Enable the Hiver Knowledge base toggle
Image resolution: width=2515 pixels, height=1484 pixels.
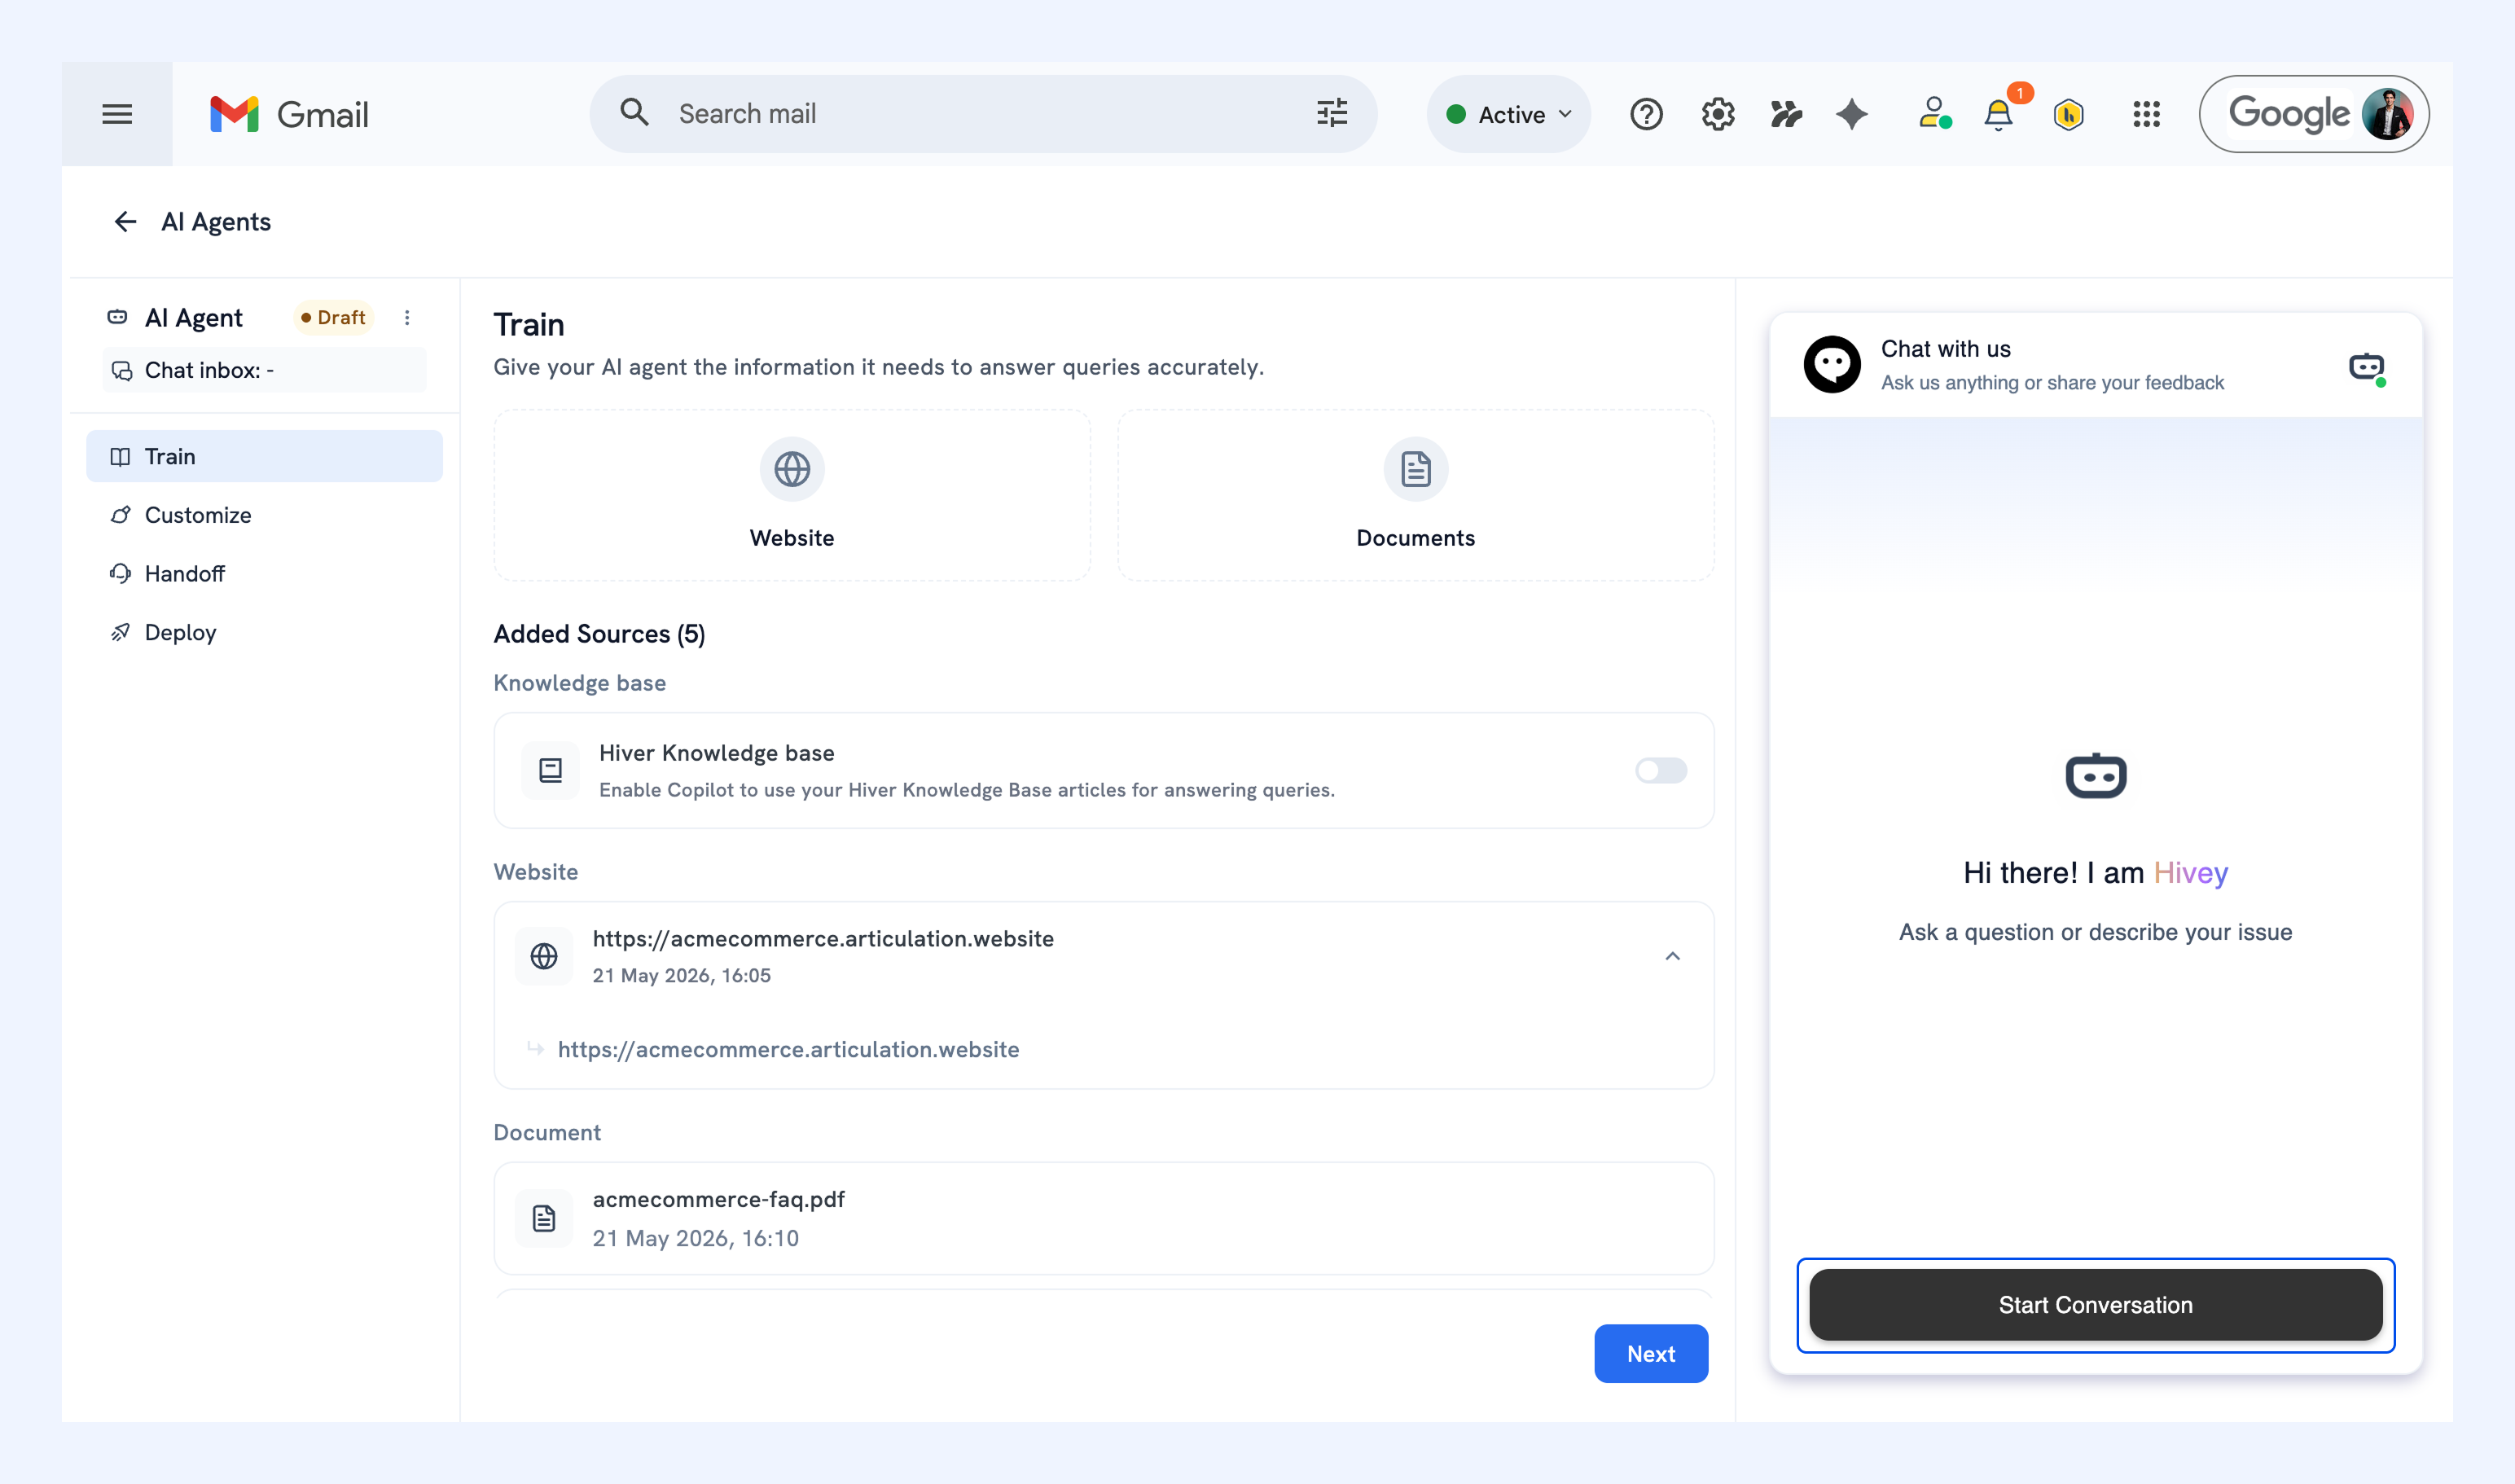(1660, 770)
